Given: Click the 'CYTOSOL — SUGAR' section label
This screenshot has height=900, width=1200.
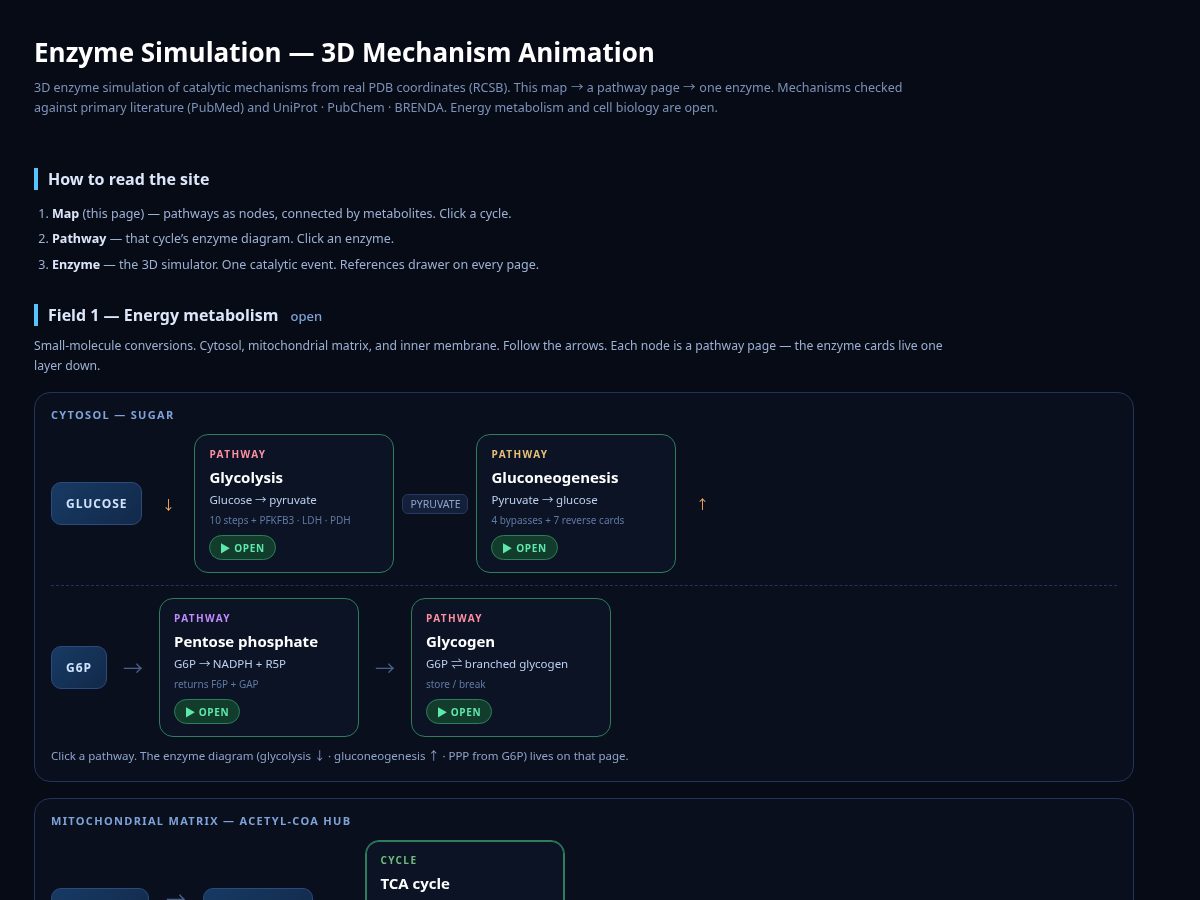Looking at the screenshot, I should pyautogui.click(x=112, y=415).
